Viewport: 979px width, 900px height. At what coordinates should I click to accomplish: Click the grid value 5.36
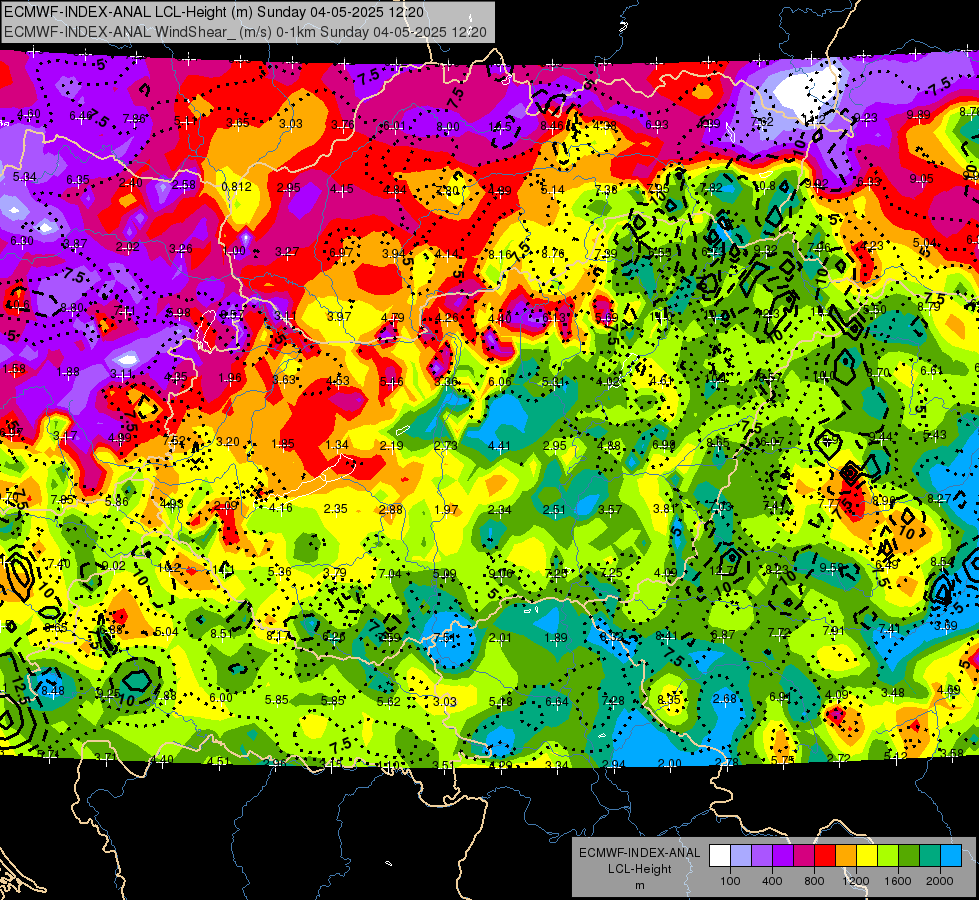click(280, 571)
